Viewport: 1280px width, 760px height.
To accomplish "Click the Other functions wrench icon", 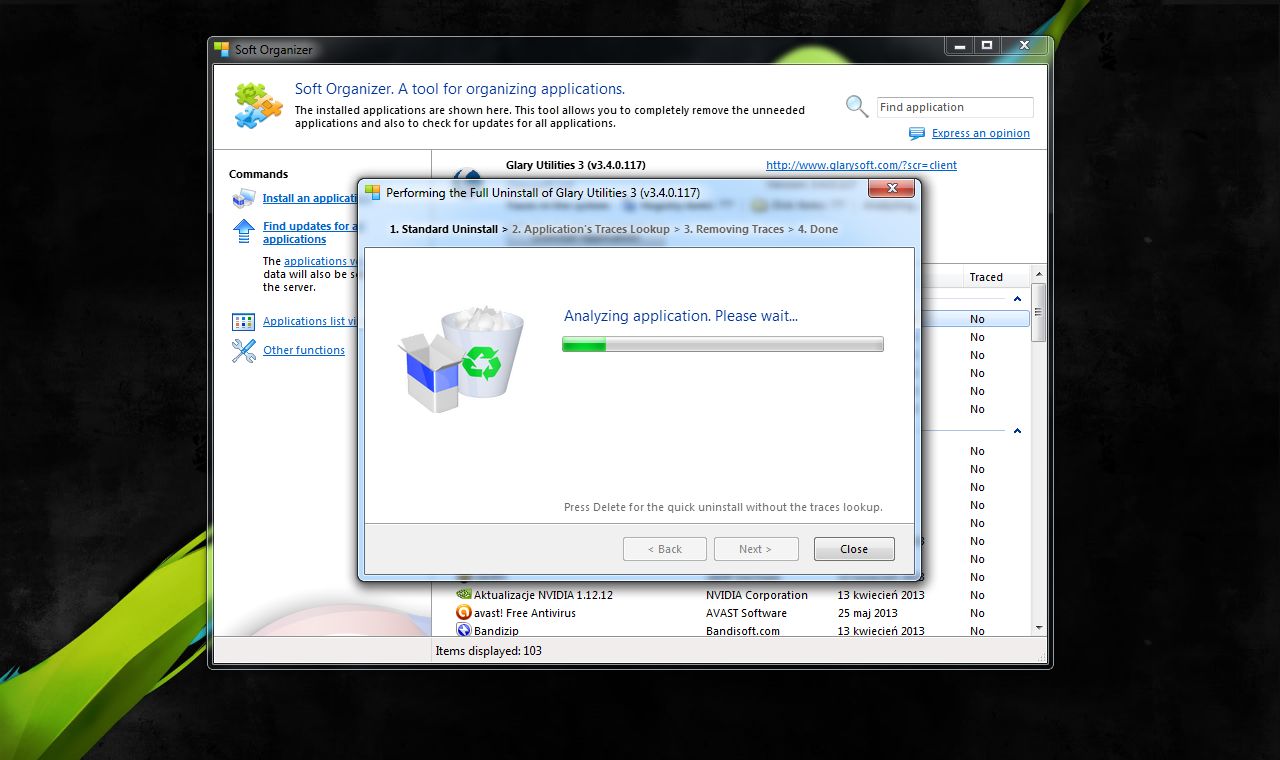I will pos(244,351).
